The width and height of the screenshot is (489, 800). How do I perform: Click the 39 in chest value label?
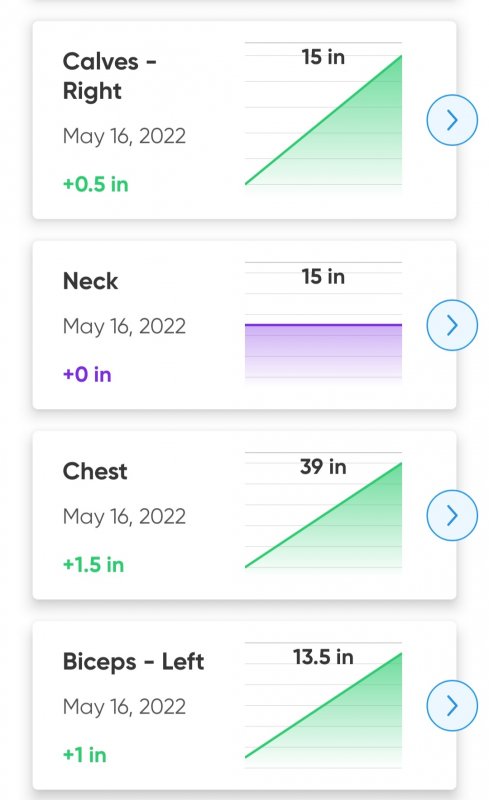point(323,467)
